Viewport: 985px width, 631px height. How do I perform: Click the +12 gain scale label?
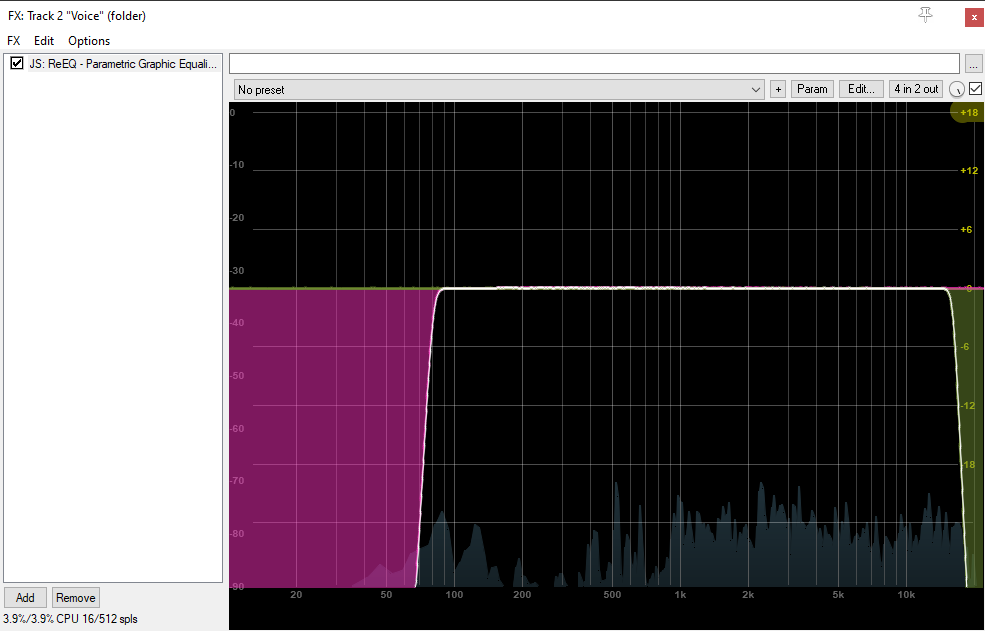969,170
